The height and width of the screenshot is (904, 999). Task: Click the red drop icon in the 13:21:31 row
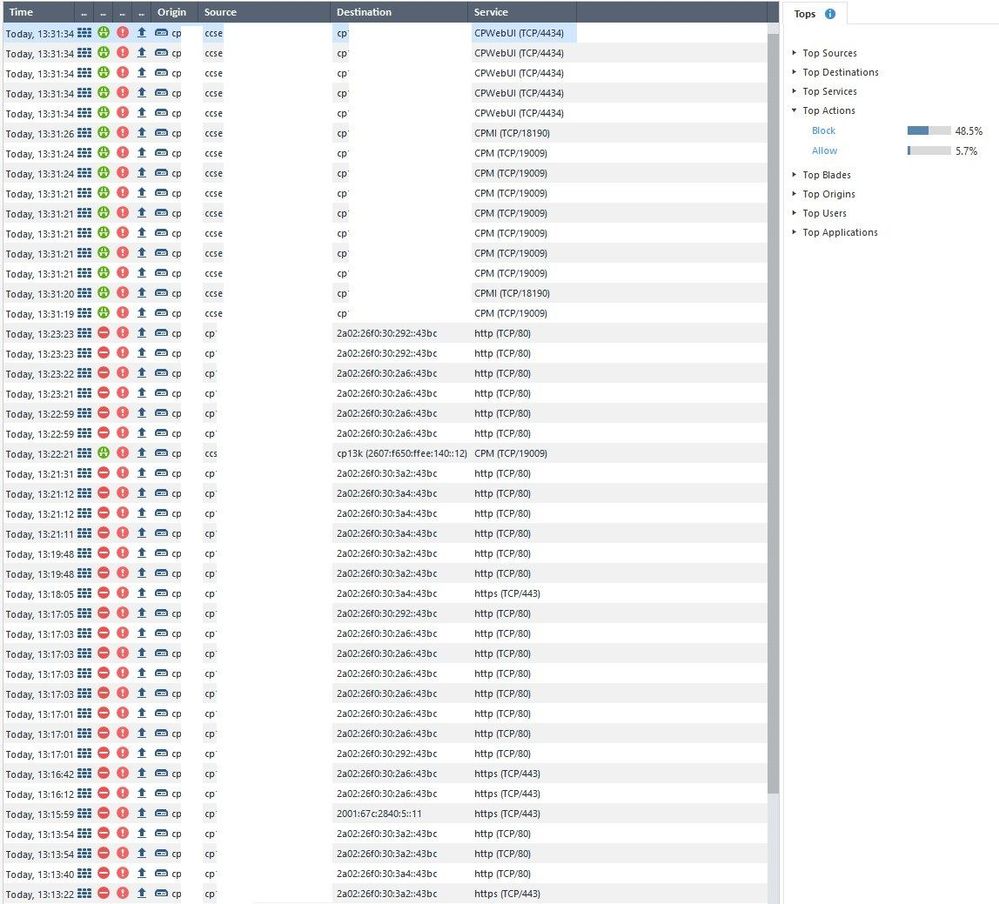pos(103,473)
